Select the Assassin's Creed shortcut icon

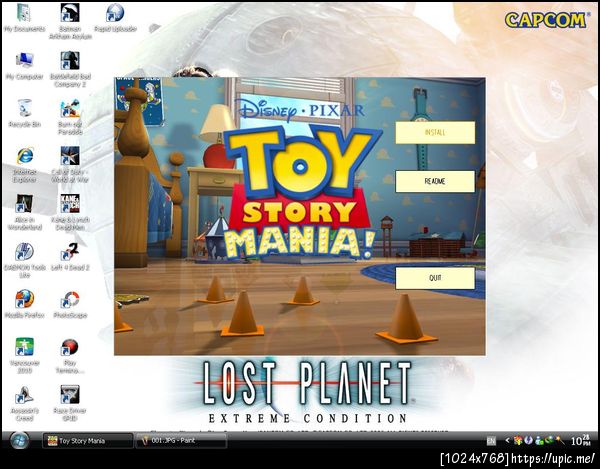click(24, 402)
